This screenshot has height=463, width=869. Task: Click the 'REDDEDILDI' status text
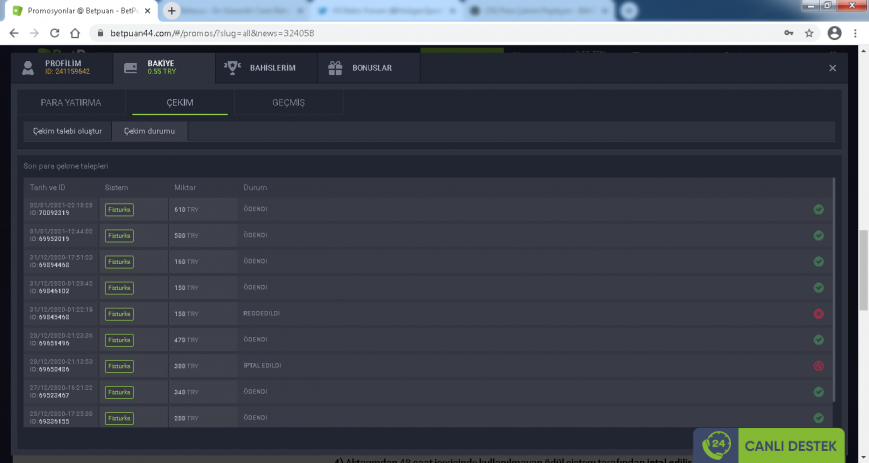tap(262, 313)
